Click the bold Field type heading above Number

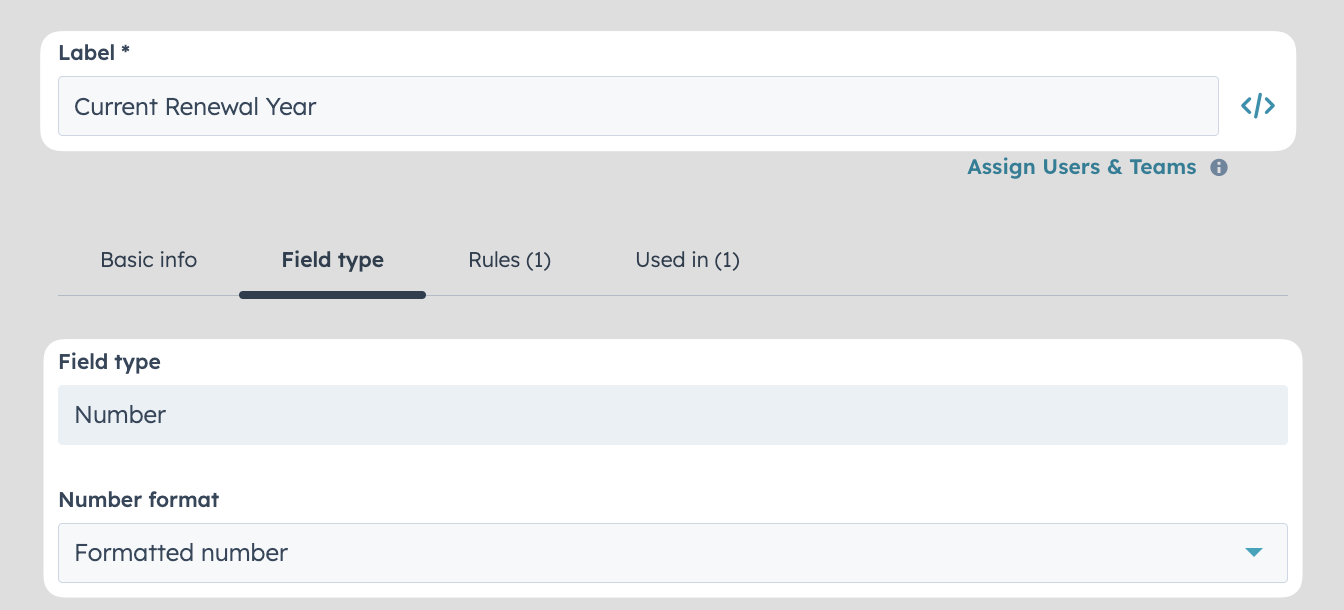[110, 362]
